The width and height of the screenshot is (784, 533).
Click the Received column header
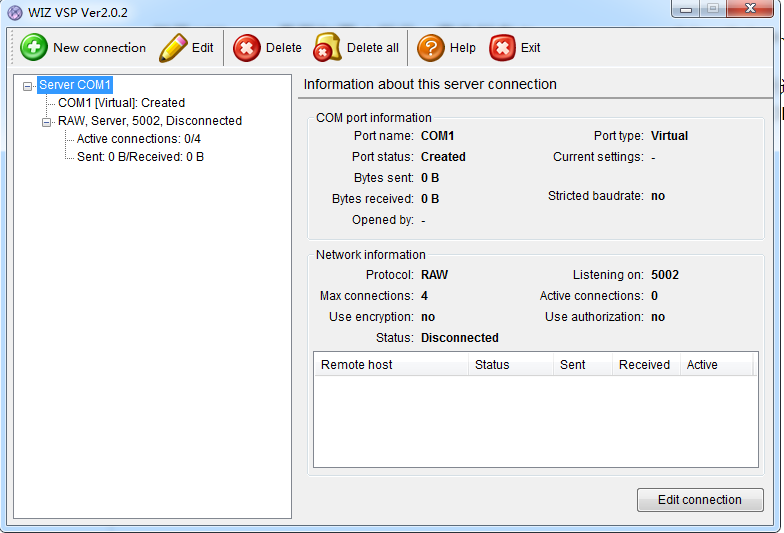(x=646, y=364)
